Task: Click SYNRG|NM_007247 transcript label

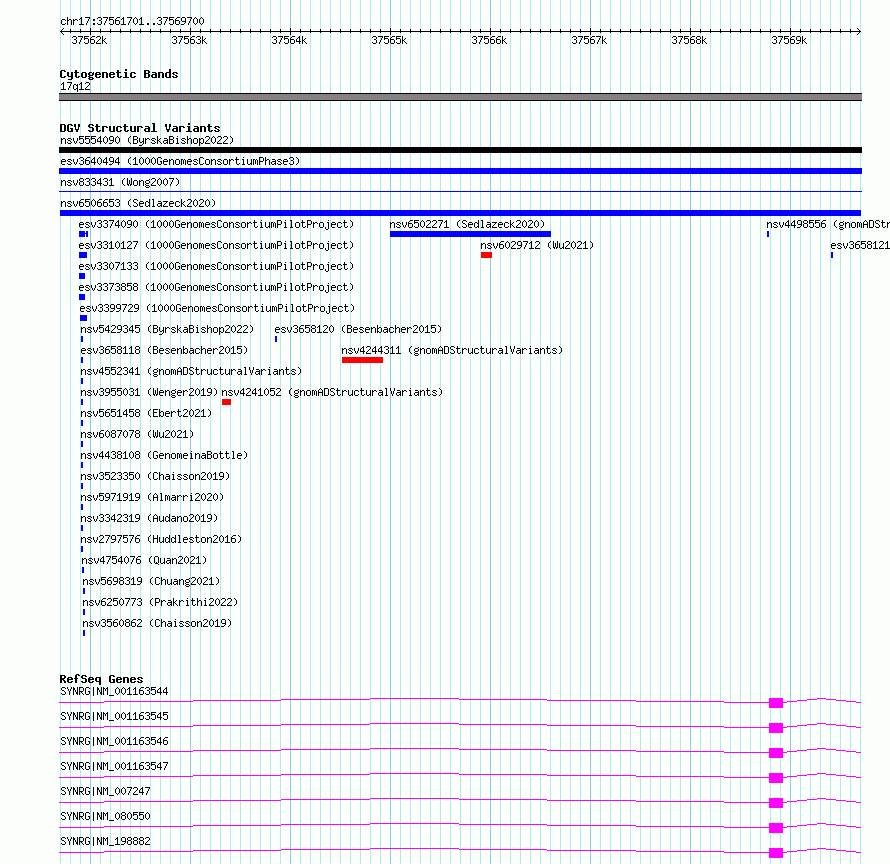Action: click(105, 791)
